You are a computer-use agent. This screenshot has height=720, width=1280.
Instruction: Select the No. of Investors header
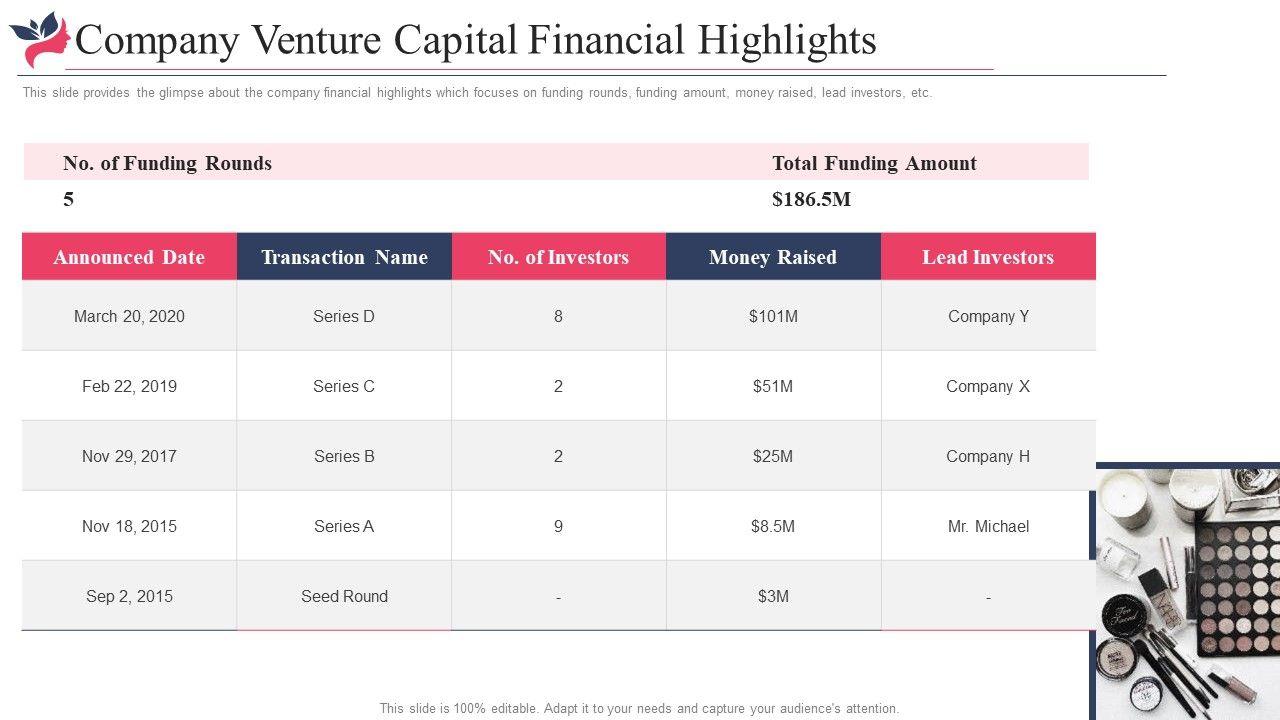point(558,257)
